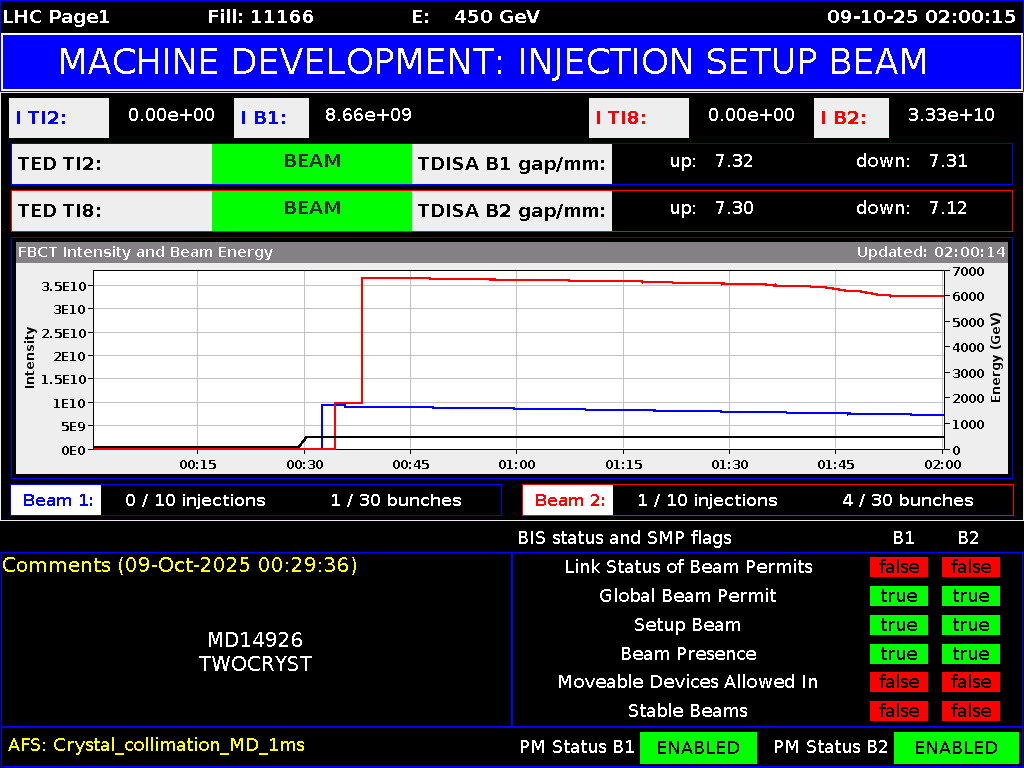Select the I B2 intensity label
Screen dimensions: 1024x768
click(851, 118)
